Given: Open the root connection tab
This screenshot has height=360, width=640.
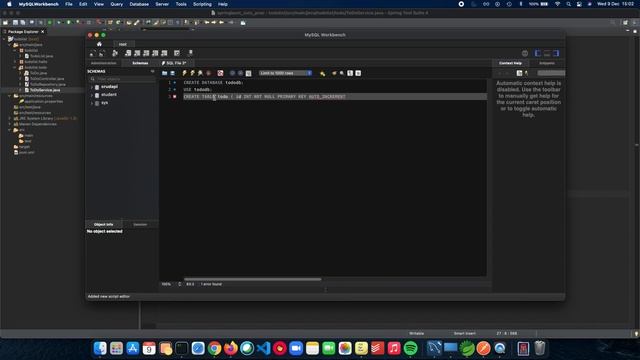Looking at the screenshot, I should 123,44.
